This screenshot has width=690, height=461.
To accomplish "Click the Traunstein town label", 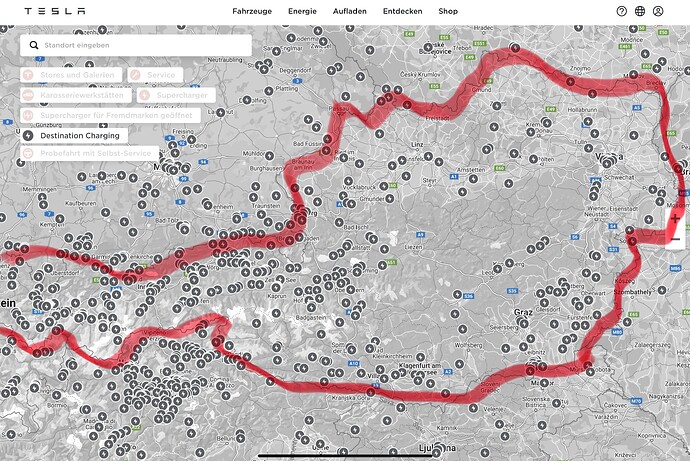I will point(266,205).
